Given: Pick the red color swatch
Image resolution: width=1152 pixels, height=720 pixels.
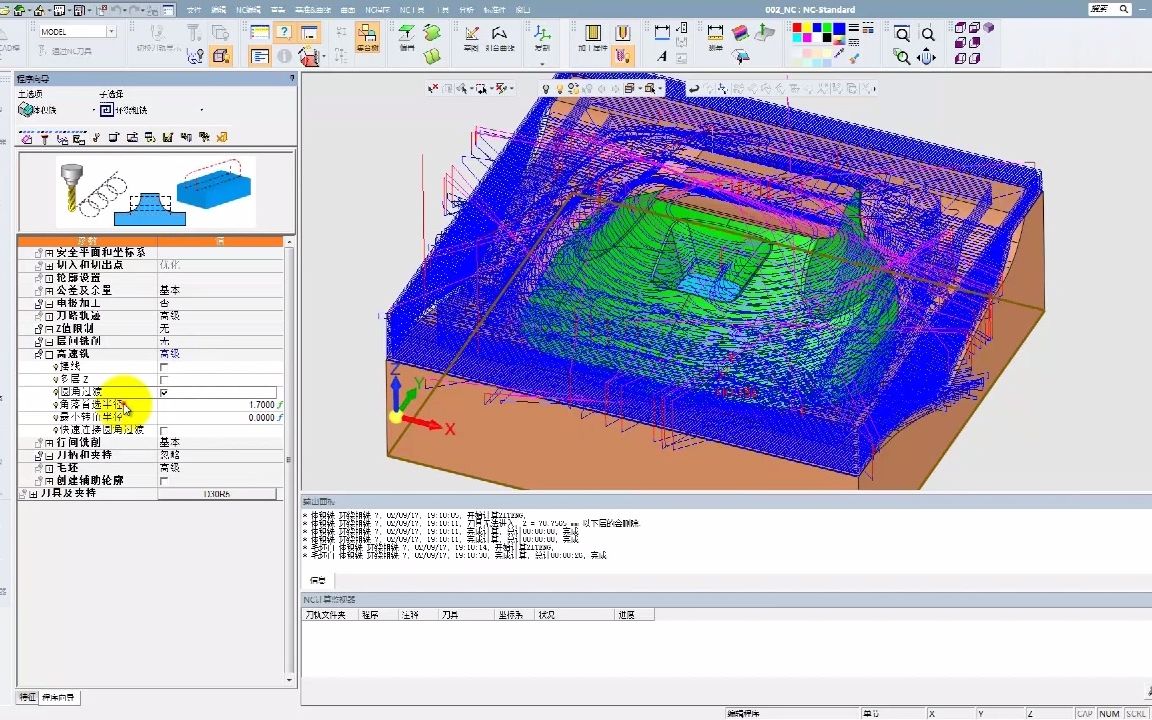Looking at the screenshot, I should point(799,29).
